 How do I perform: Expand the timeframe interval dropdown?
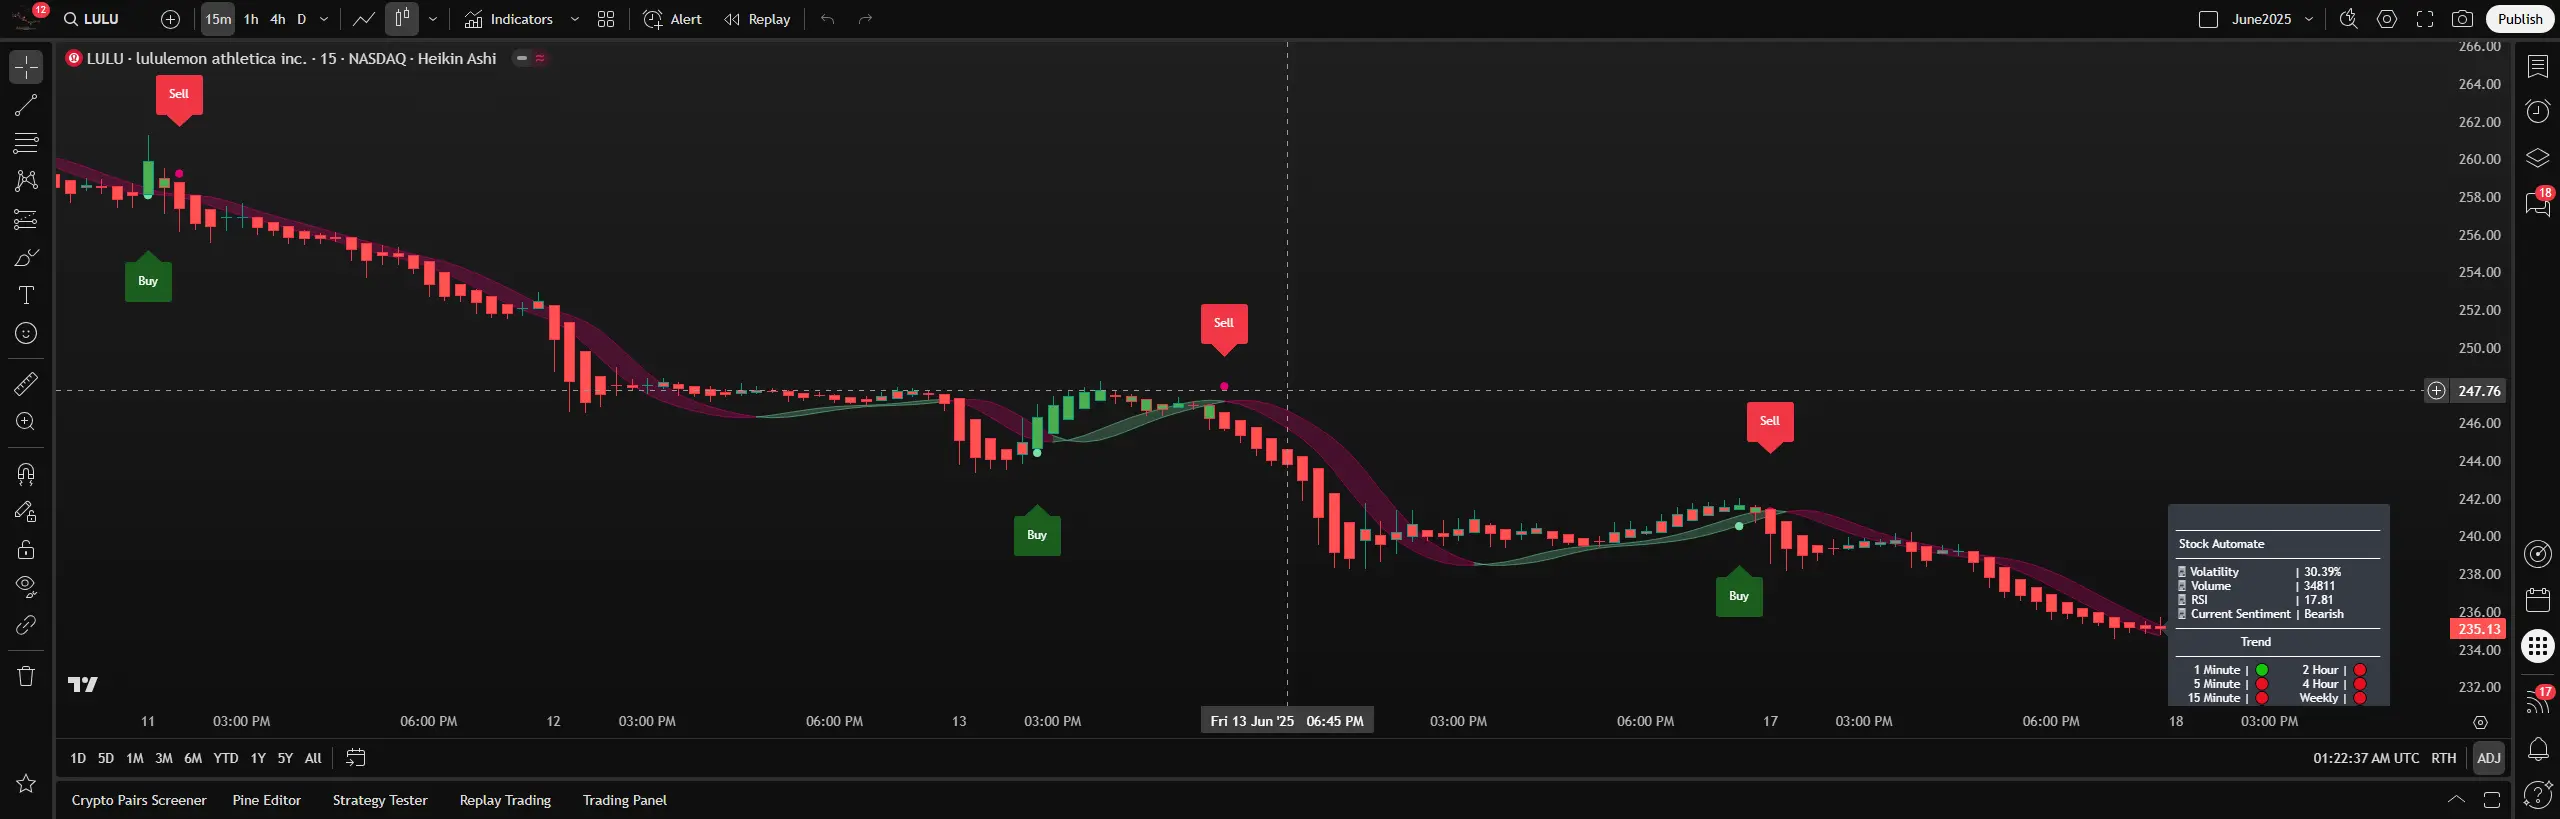coord(324,19)
